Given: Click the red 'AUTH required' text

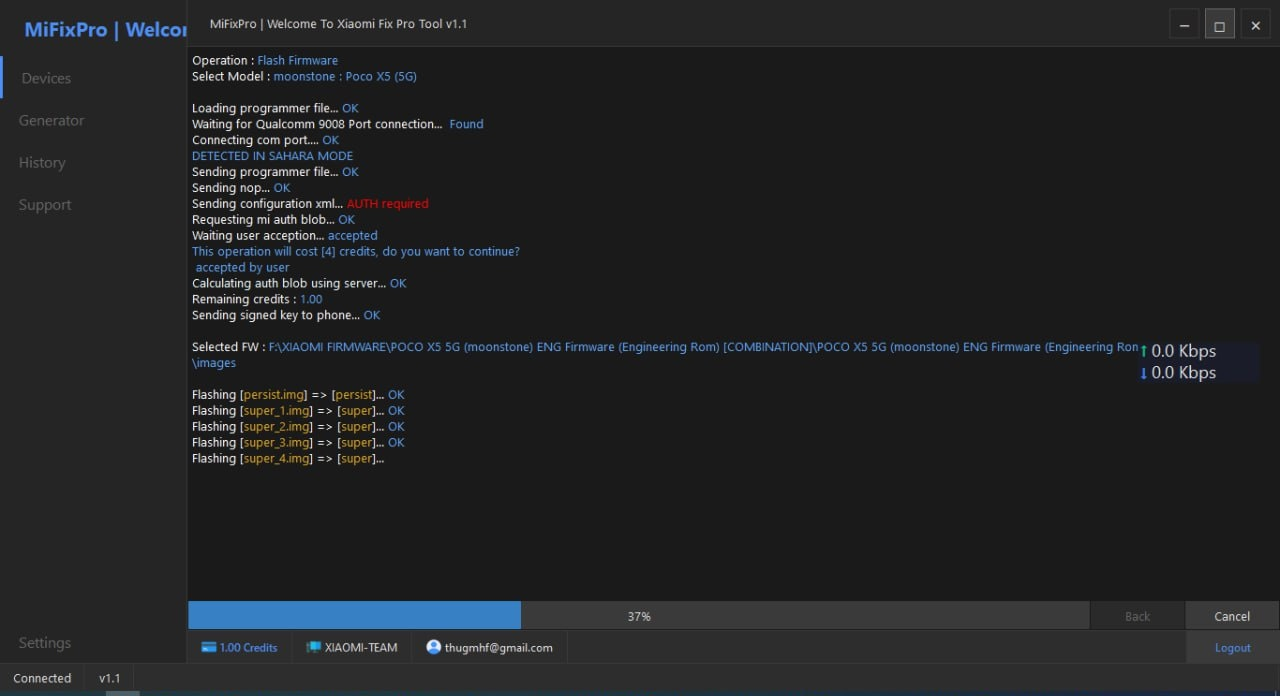Looking at the screenshot, I should (x=388, y=204).
